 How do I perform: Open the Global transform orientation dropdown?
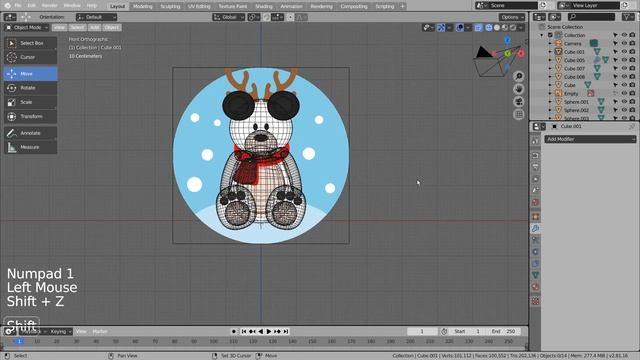[x=229, y=17]
